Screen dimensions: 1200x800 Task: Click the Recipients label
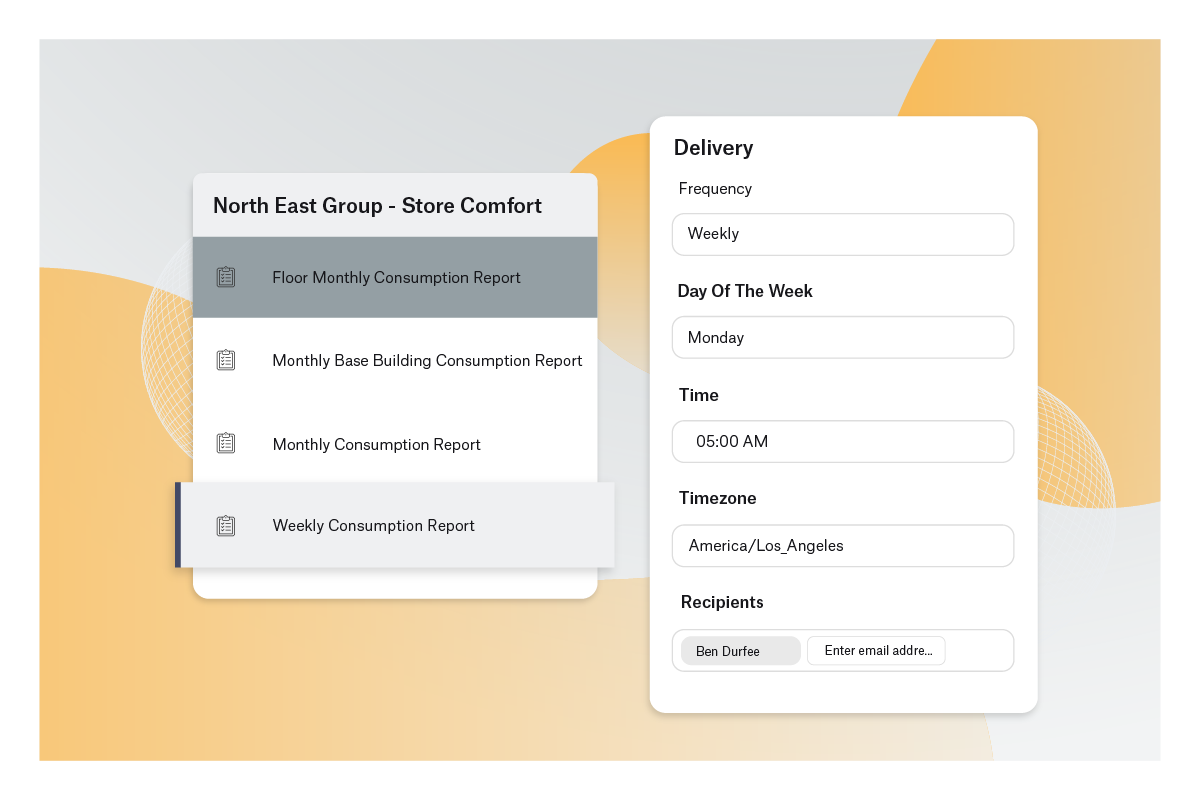(721, 602)
